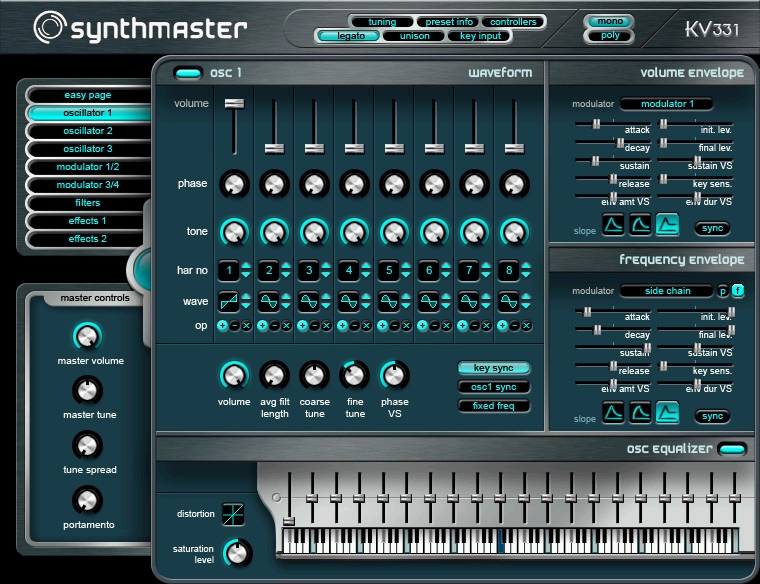
Task: Click the master tune knob
Action: click(x=87, y=391)
